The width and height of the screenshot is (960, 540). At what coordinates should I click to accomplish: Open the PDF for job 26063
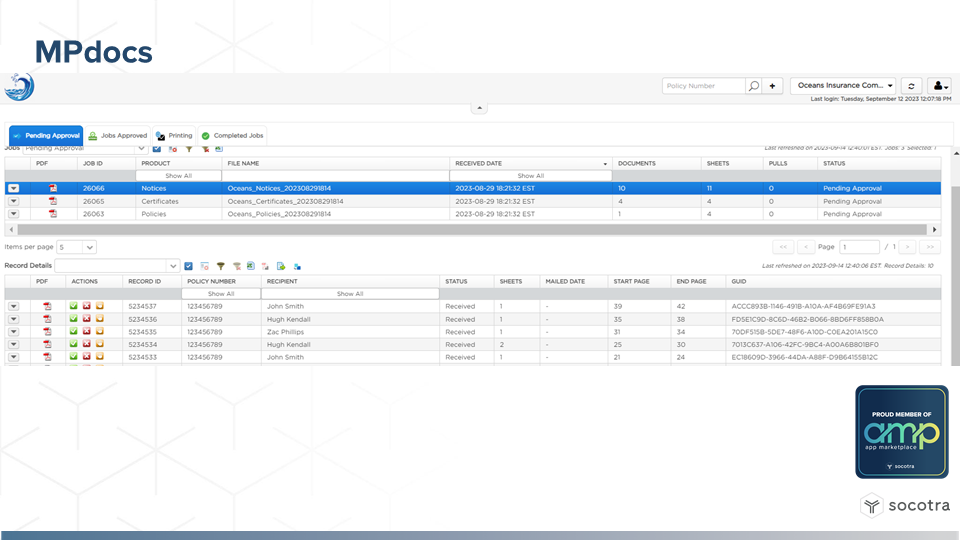(x=53, y=214)
